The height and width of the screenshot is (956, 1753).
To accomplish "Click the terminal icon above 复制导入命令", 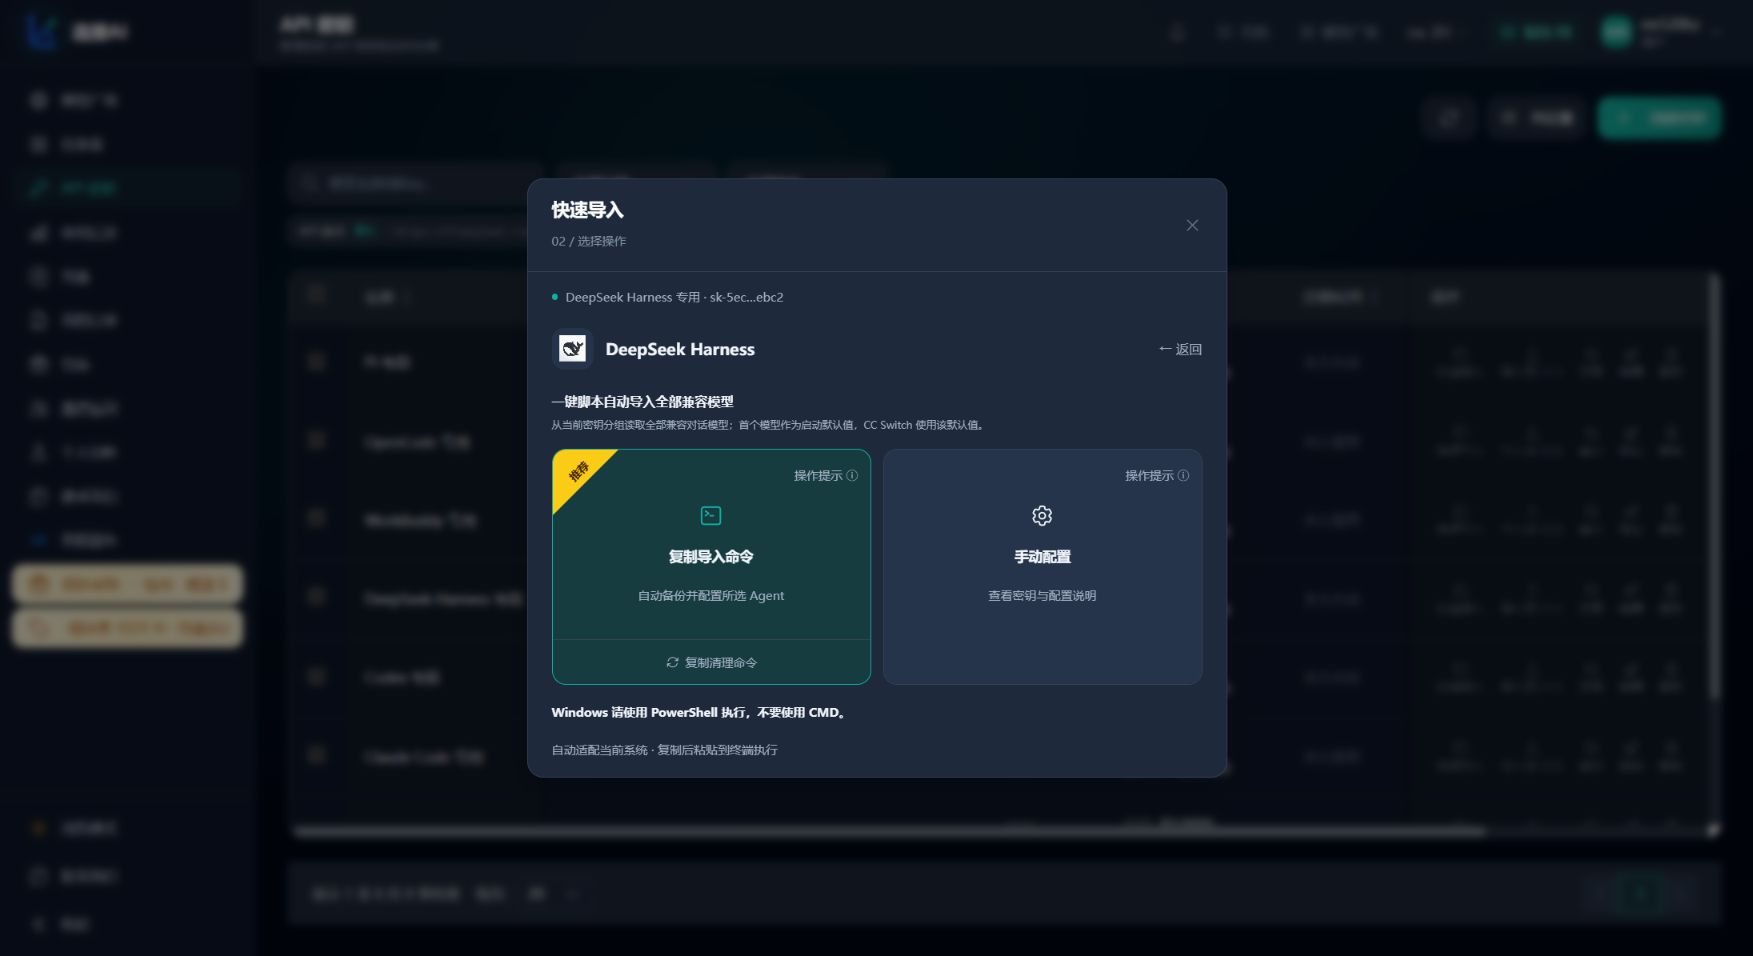I will [711, 515].
